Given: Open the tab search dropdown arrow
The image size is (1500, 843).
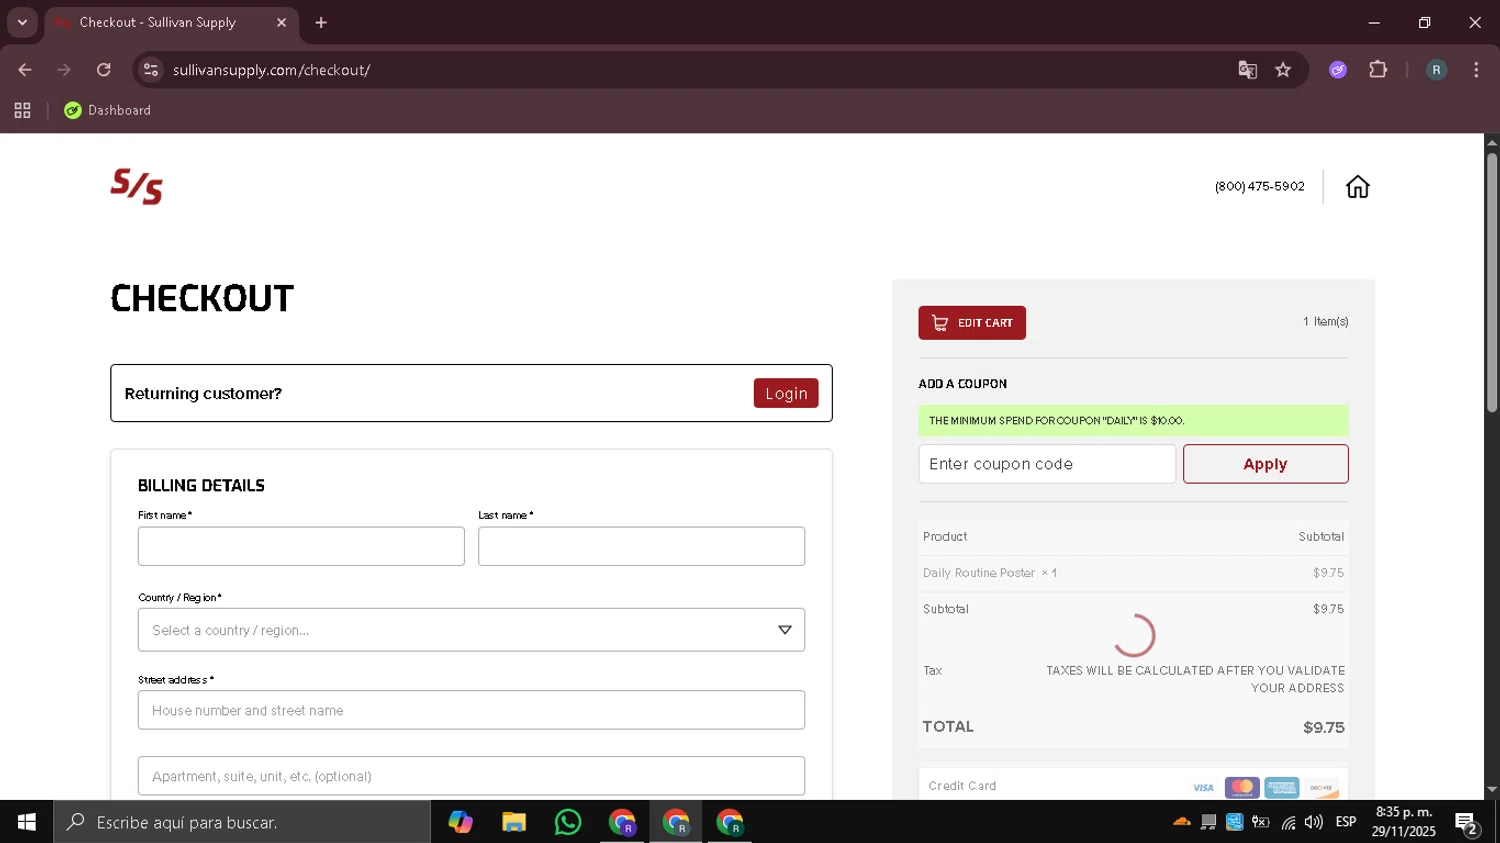Looking at the screenshot, I should tap(22, 22).
